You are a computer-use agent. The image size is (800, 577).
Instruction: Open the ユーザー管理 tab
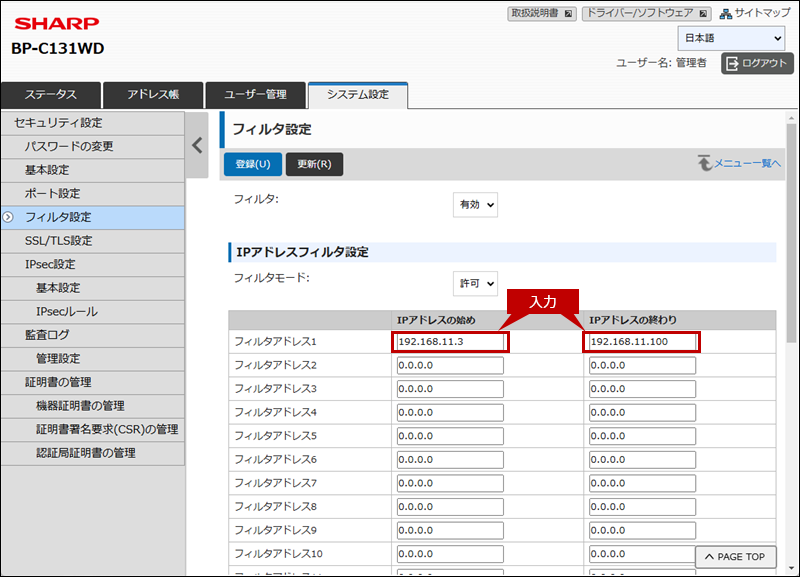coord(255,95)
